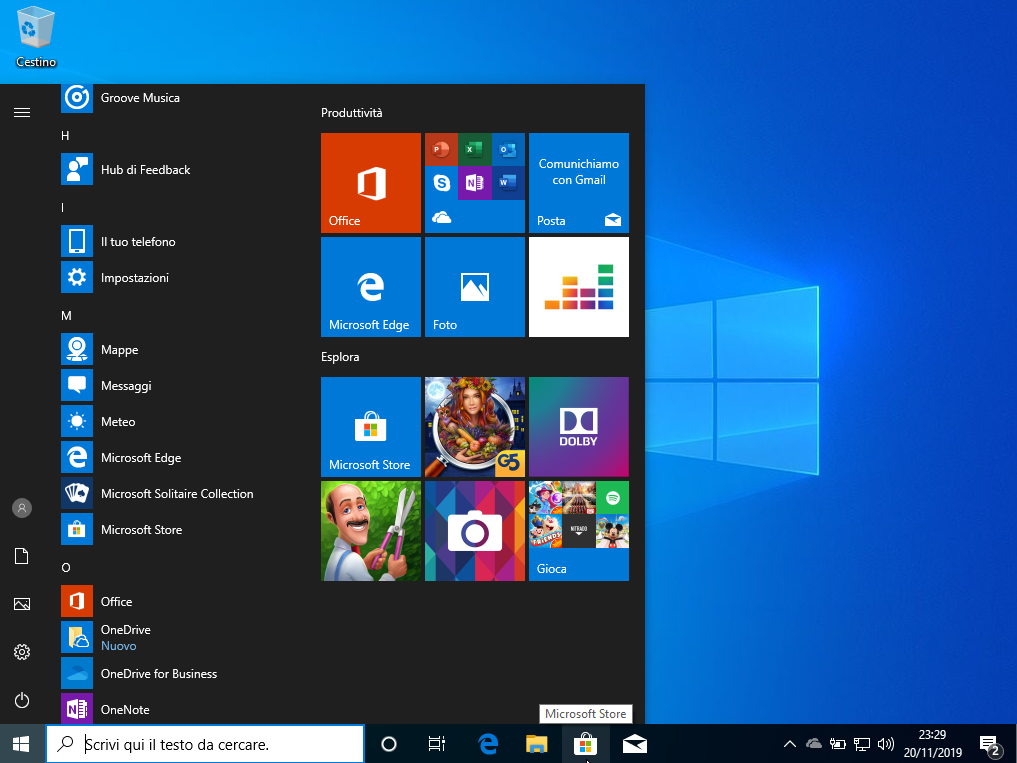Image resolution: width=1017 pixels, height=763 pixels.
Task: Open Excel in the Office apps tile
Action: click(475, 150)
